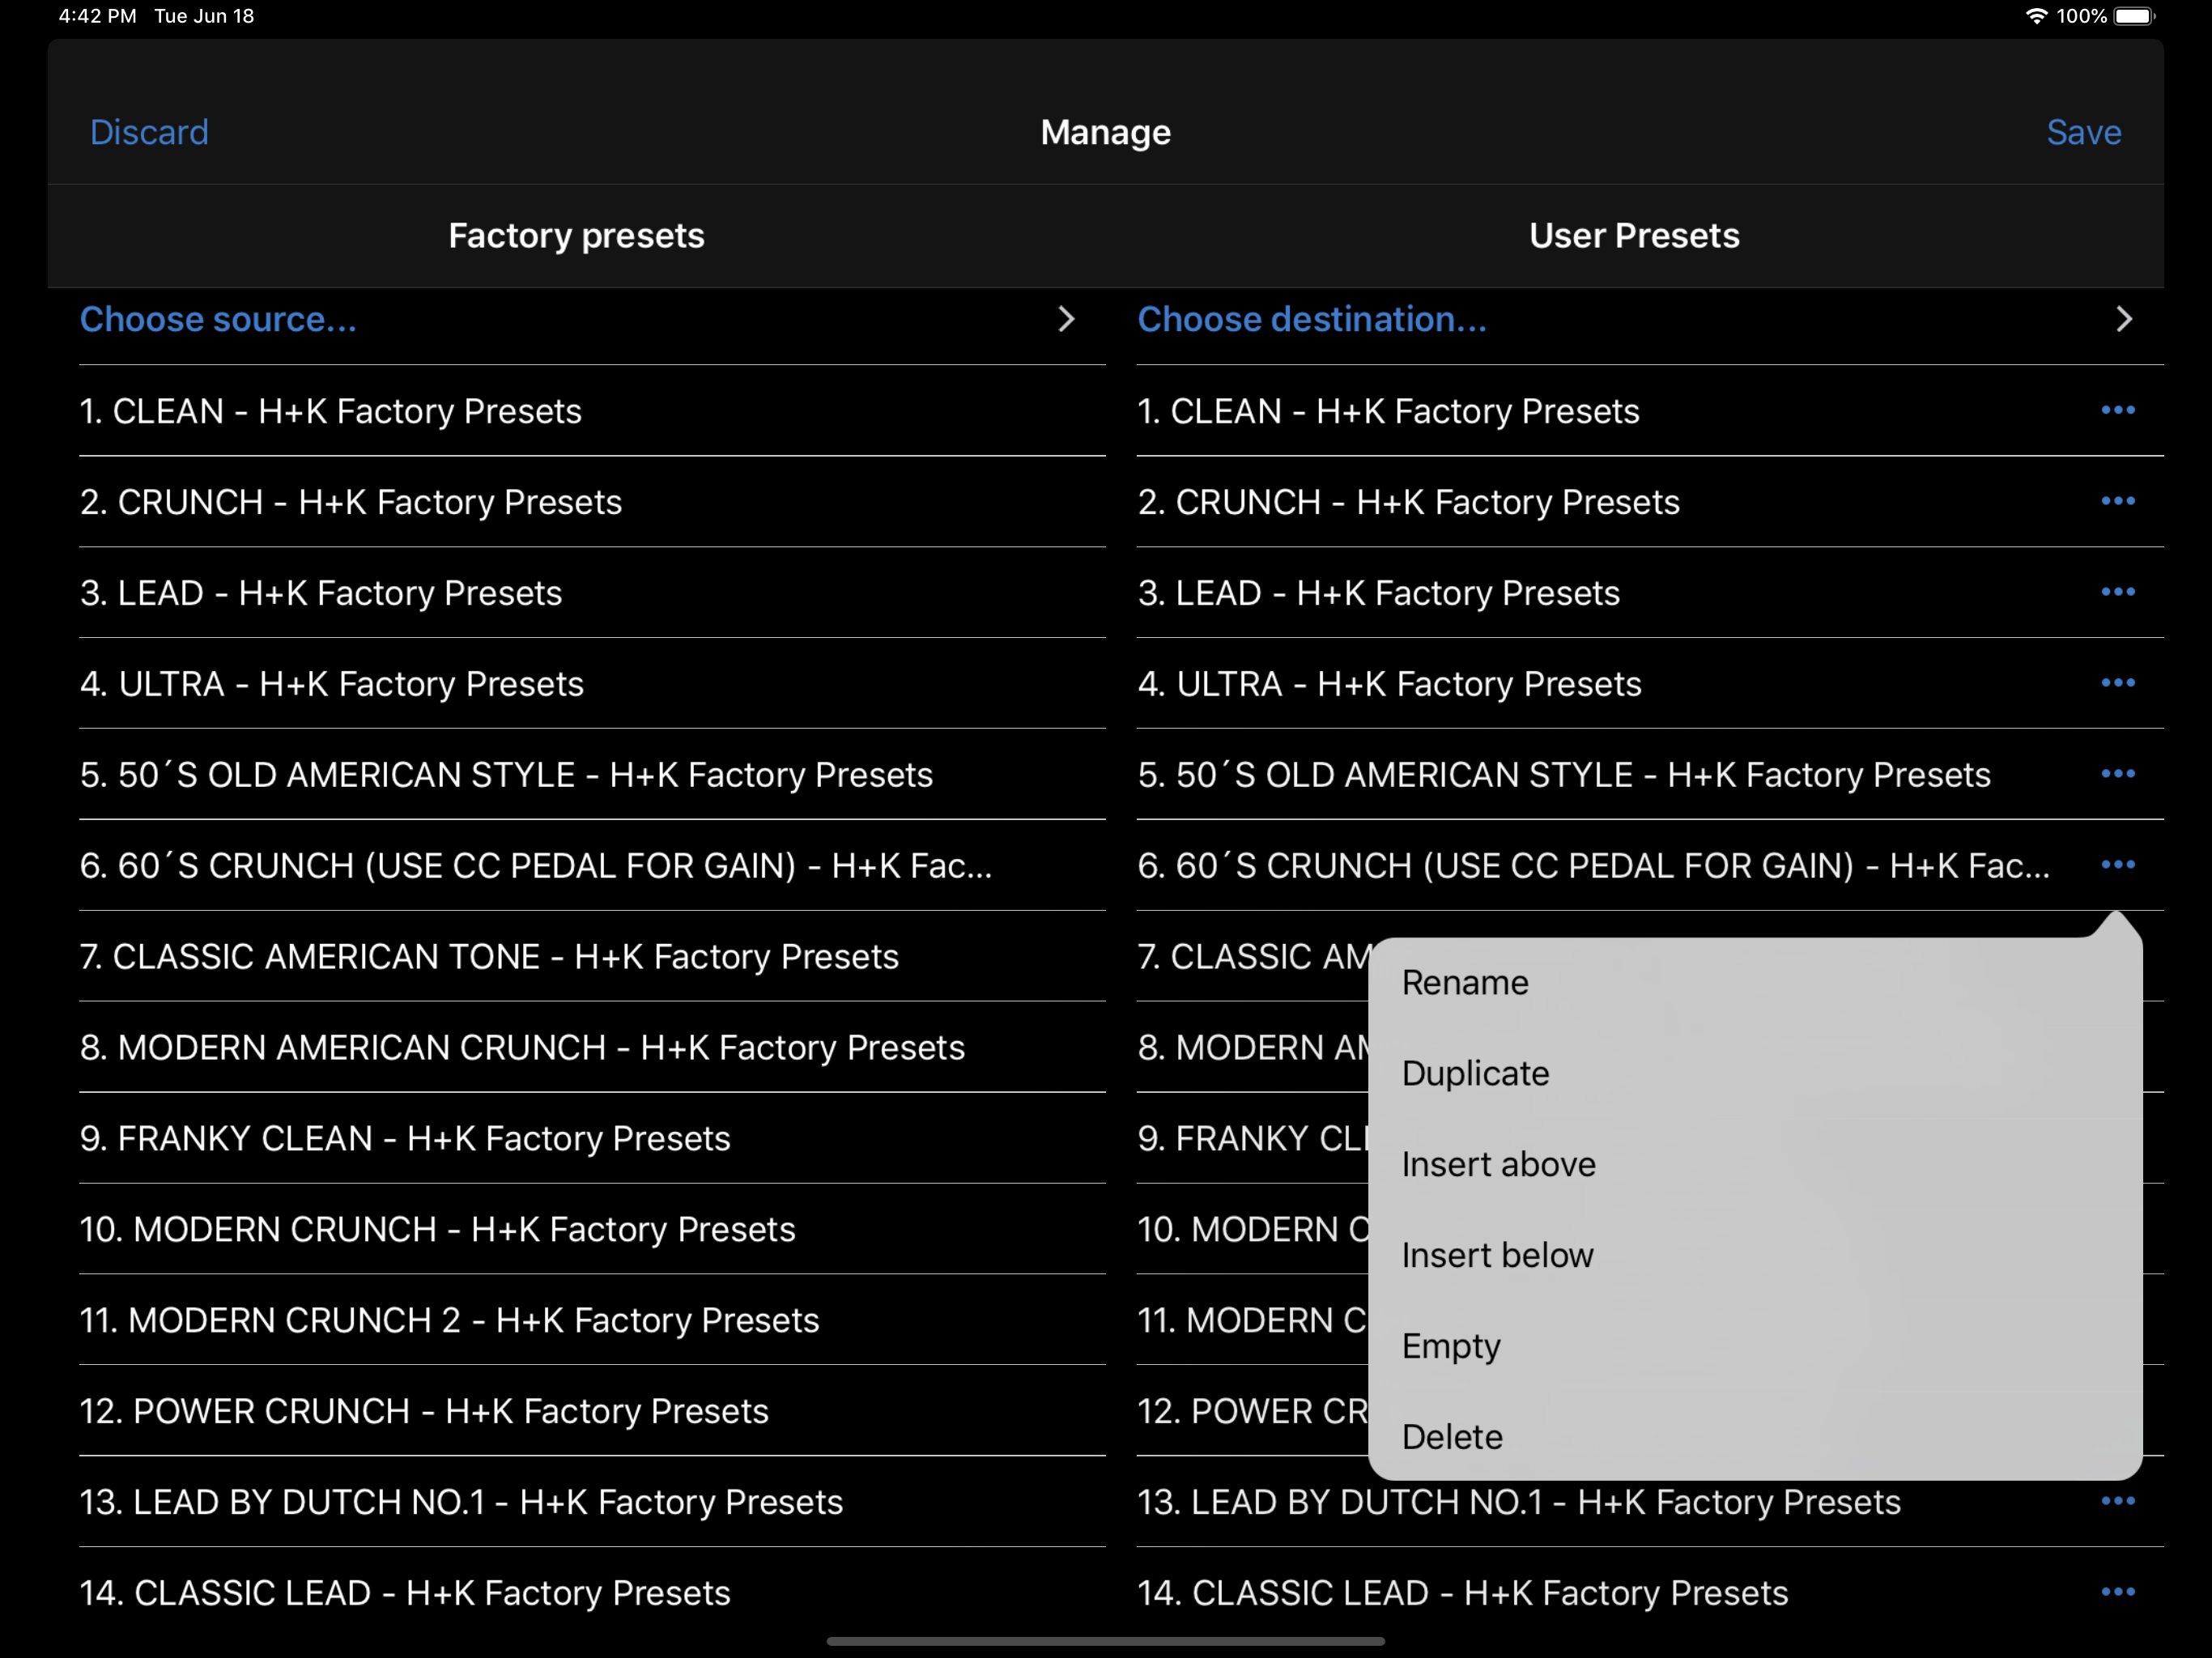Select user preset 1. CLEAN row
Screen dimensions: 2212x1658
click(1650, 411)
